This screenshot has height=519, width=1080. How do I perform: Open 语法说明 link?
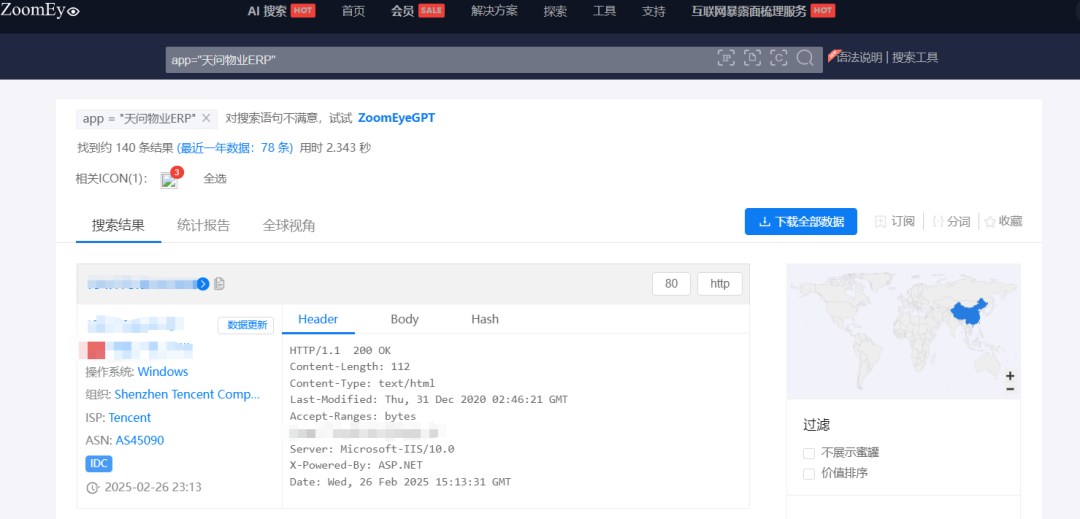pyautogui.click(x=859, y=58)
